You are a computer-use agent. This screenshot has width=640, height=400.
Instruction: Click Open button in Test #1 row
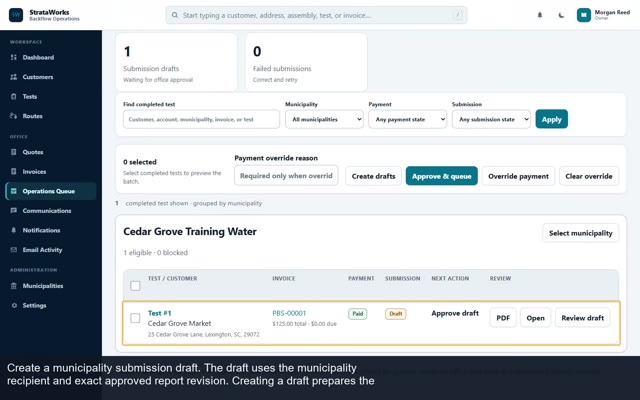tap(535, 318)
